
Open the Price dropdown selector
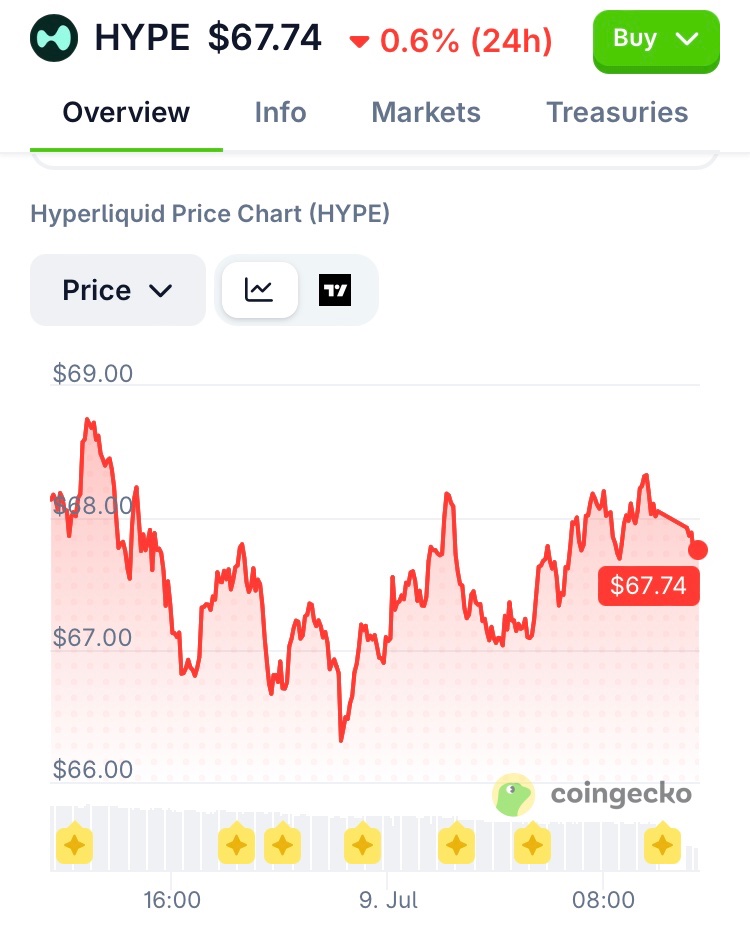[x=118, y=290]
